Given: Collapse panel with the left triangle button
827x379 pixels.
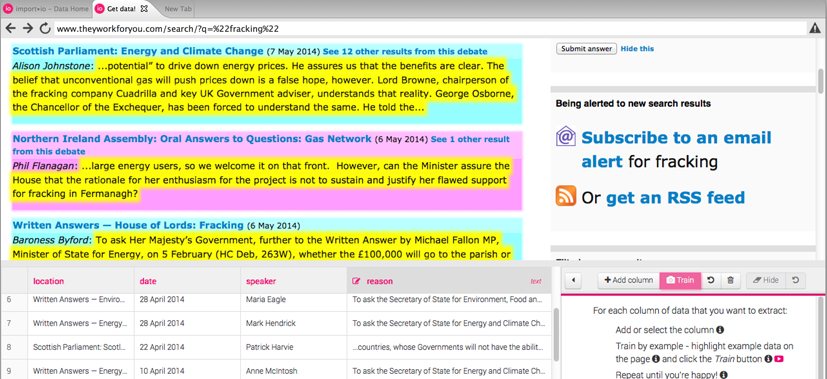Looking at the screenshot, I should click(573, 280).
